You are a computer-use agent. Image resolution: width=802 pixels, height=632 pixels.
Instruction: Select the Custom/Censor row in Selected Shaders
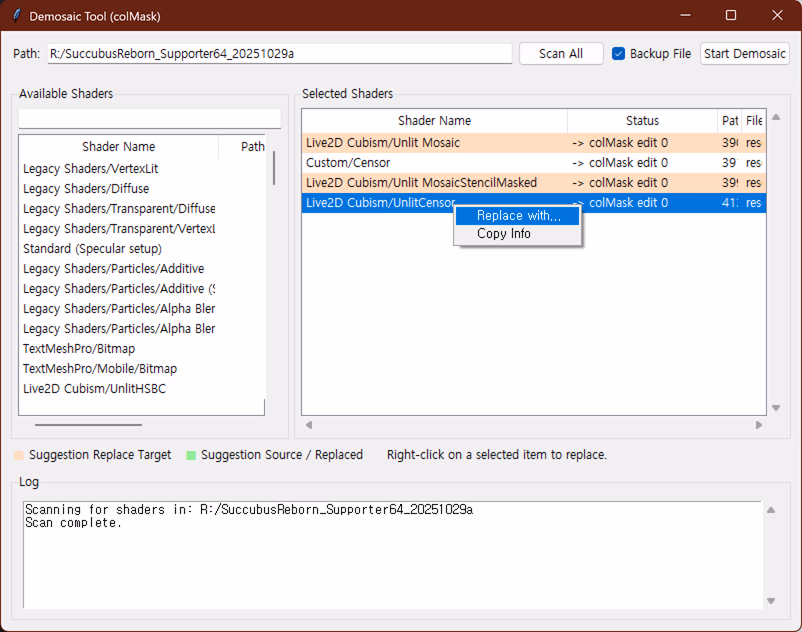click(x=348, y=163)
